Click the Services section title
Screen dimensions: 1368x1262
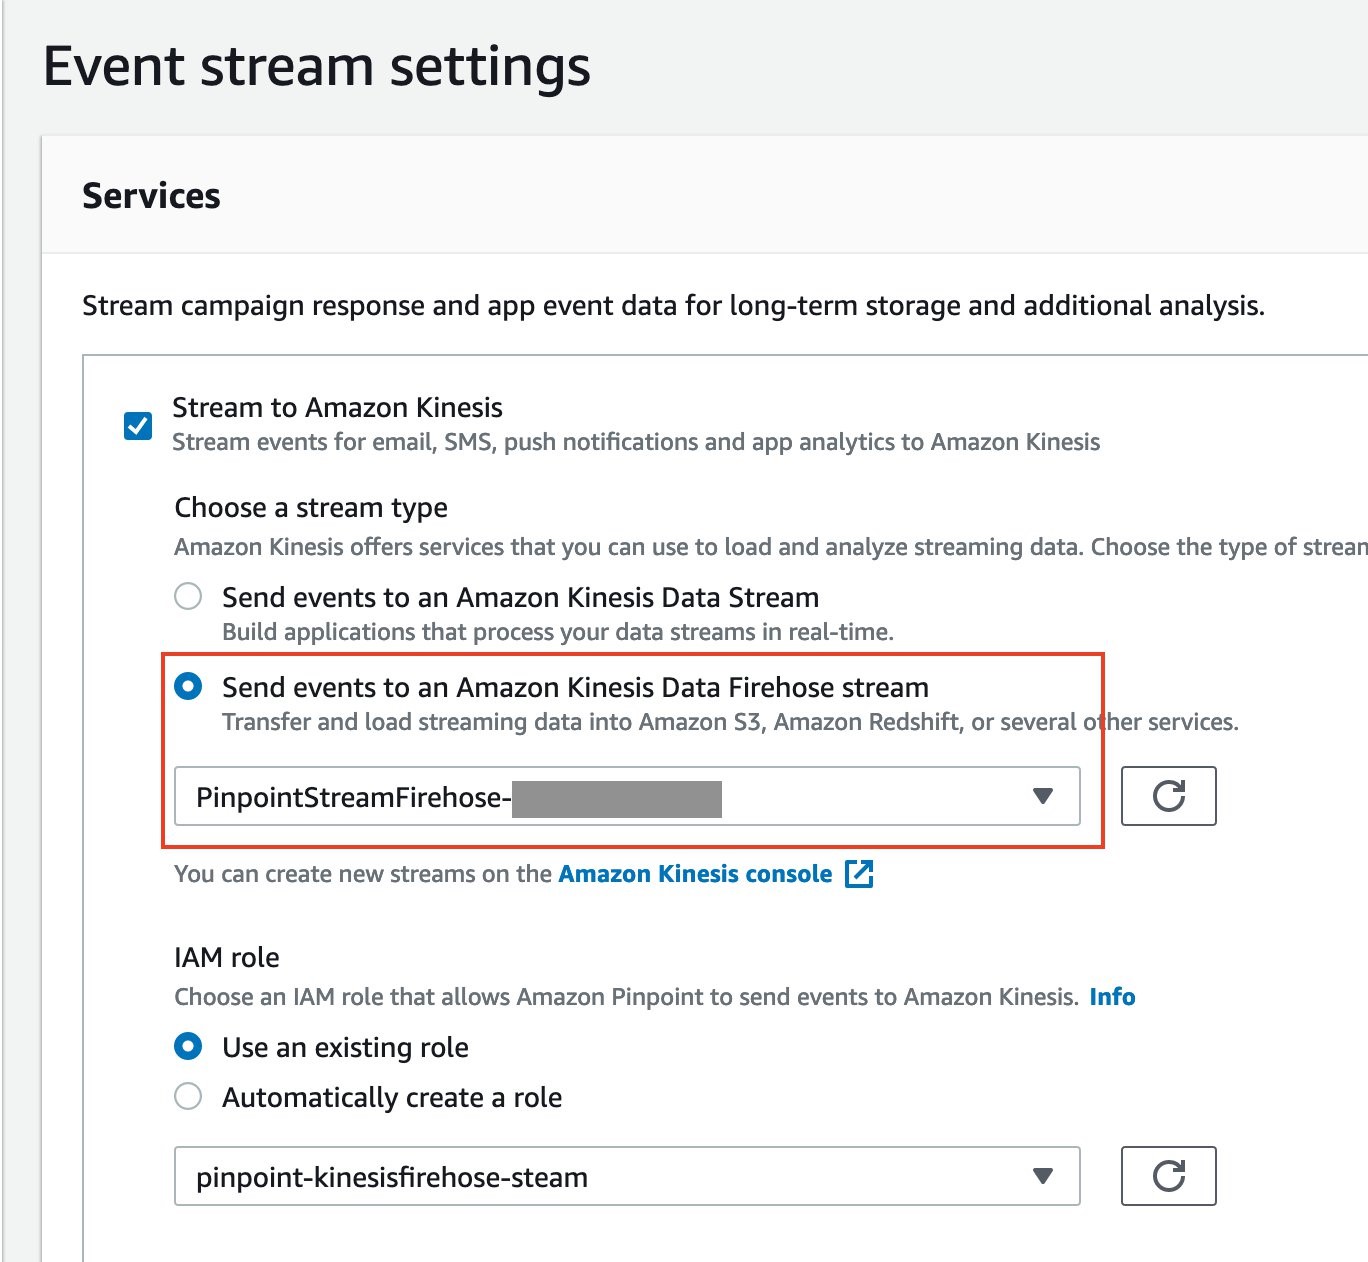click(x=151, y=196)
